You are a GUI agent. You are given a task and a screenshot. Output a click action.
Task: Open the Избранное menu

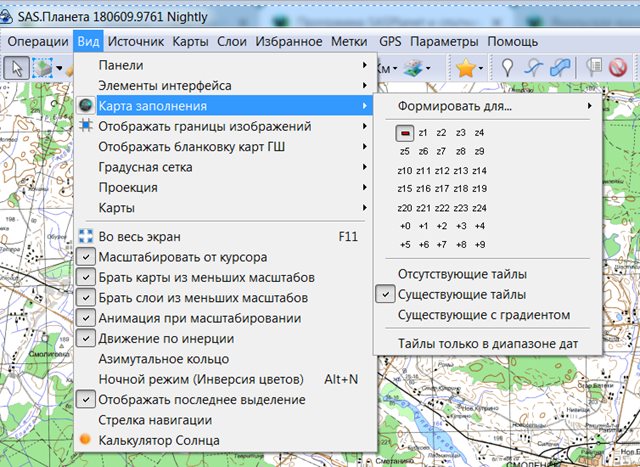(x=289, y=41)
